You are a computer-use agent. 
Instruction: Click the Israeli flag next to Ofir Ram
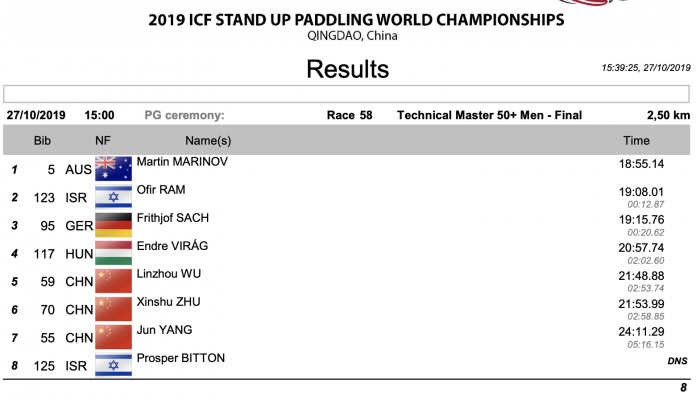click(113, 196)
